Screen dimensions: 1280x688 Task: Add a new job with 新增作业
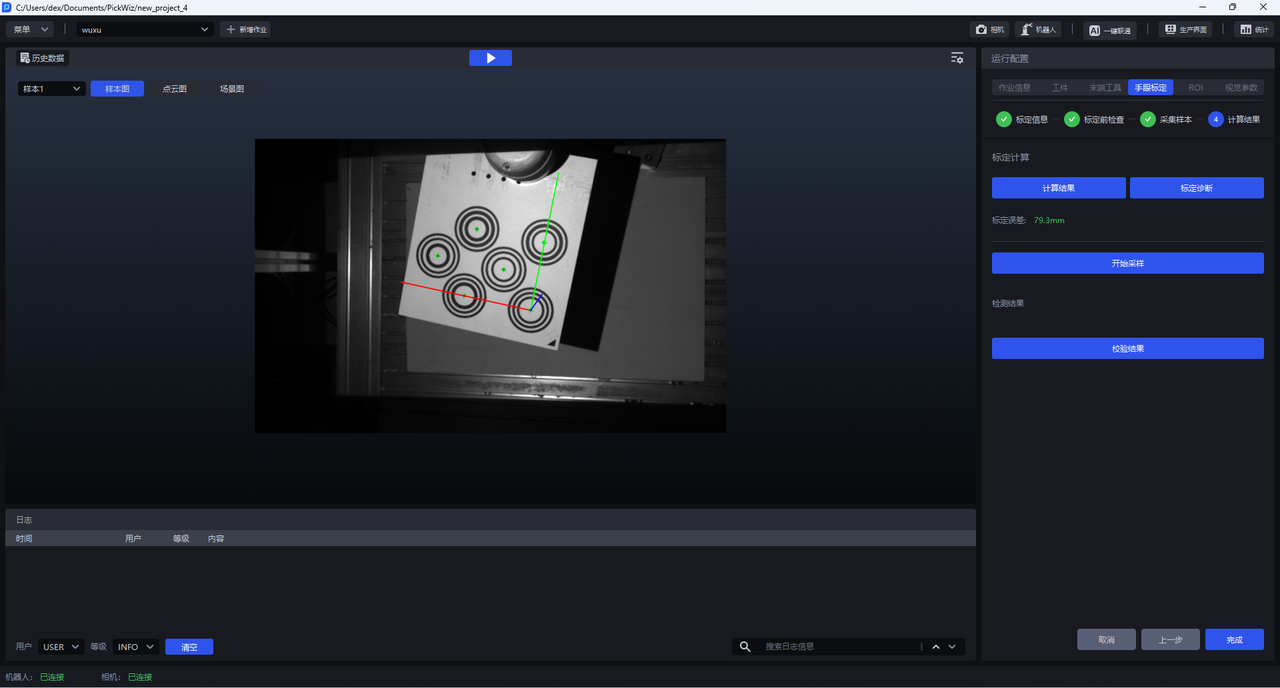(246, 30)
